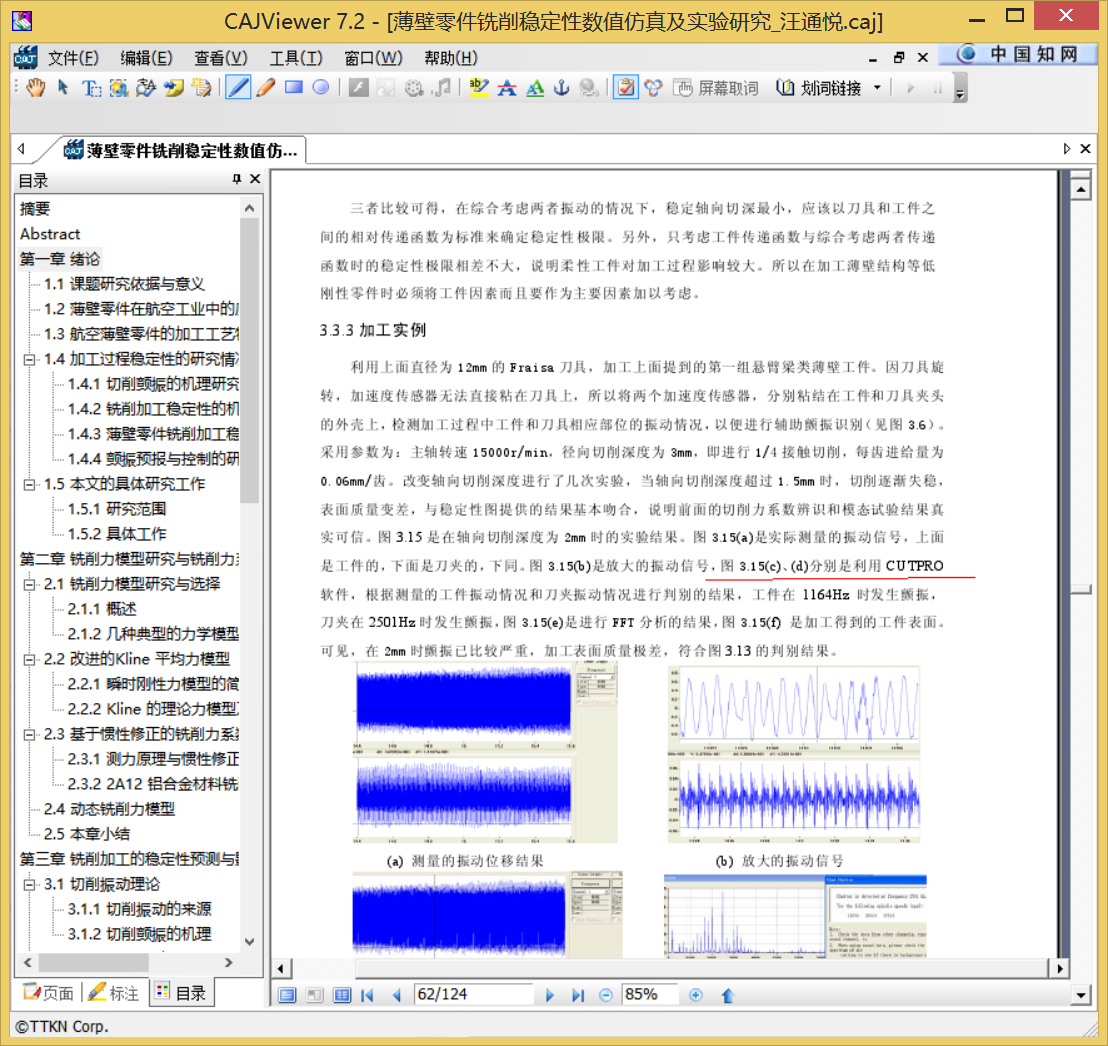The height and width of the screenshot is (1046, 1108).
Task: Switch to the 页面 tab
Action: pos(48,993)
